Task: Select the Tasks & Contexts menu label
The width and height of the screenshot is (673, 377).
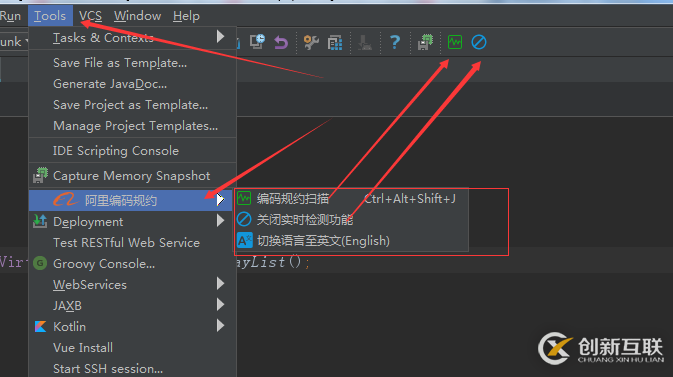Action: 103,38
